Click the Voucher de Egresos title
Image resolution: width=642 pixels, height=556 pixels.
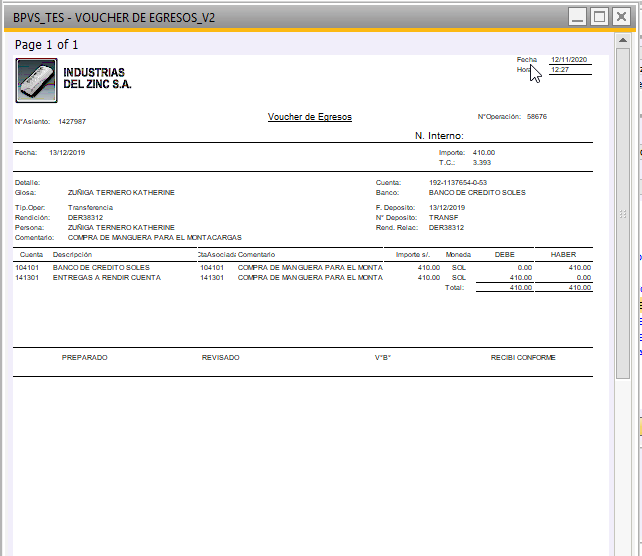[310, 117]
